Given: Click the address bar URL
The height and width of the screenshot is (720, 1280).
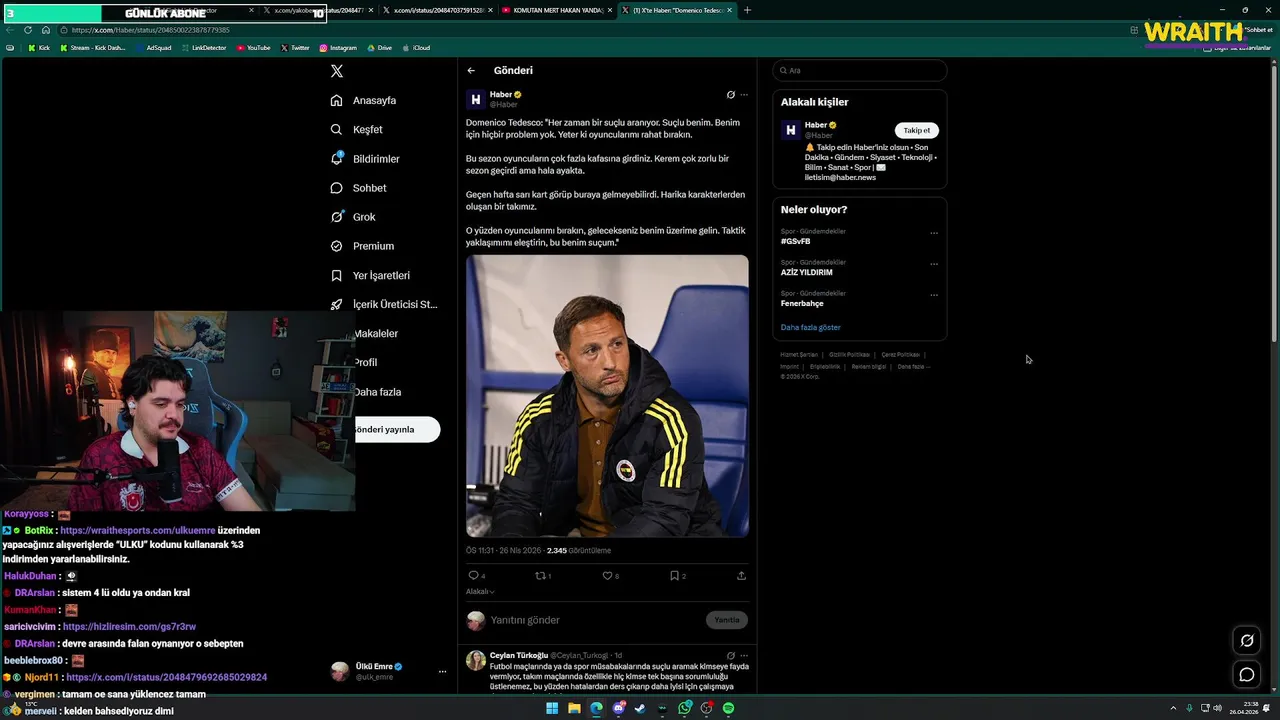Looking at the screenshot, I should pos(151,30).
